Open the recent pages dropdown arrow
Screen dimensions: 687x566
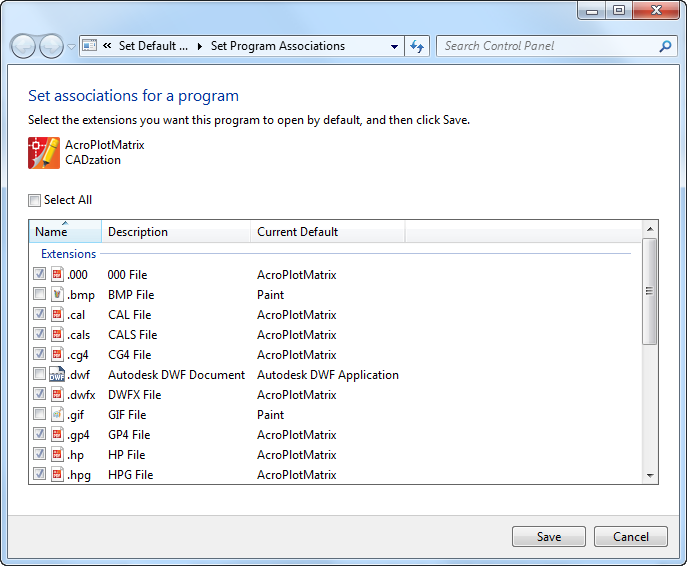pyautogui.click(x=71, y=46)
